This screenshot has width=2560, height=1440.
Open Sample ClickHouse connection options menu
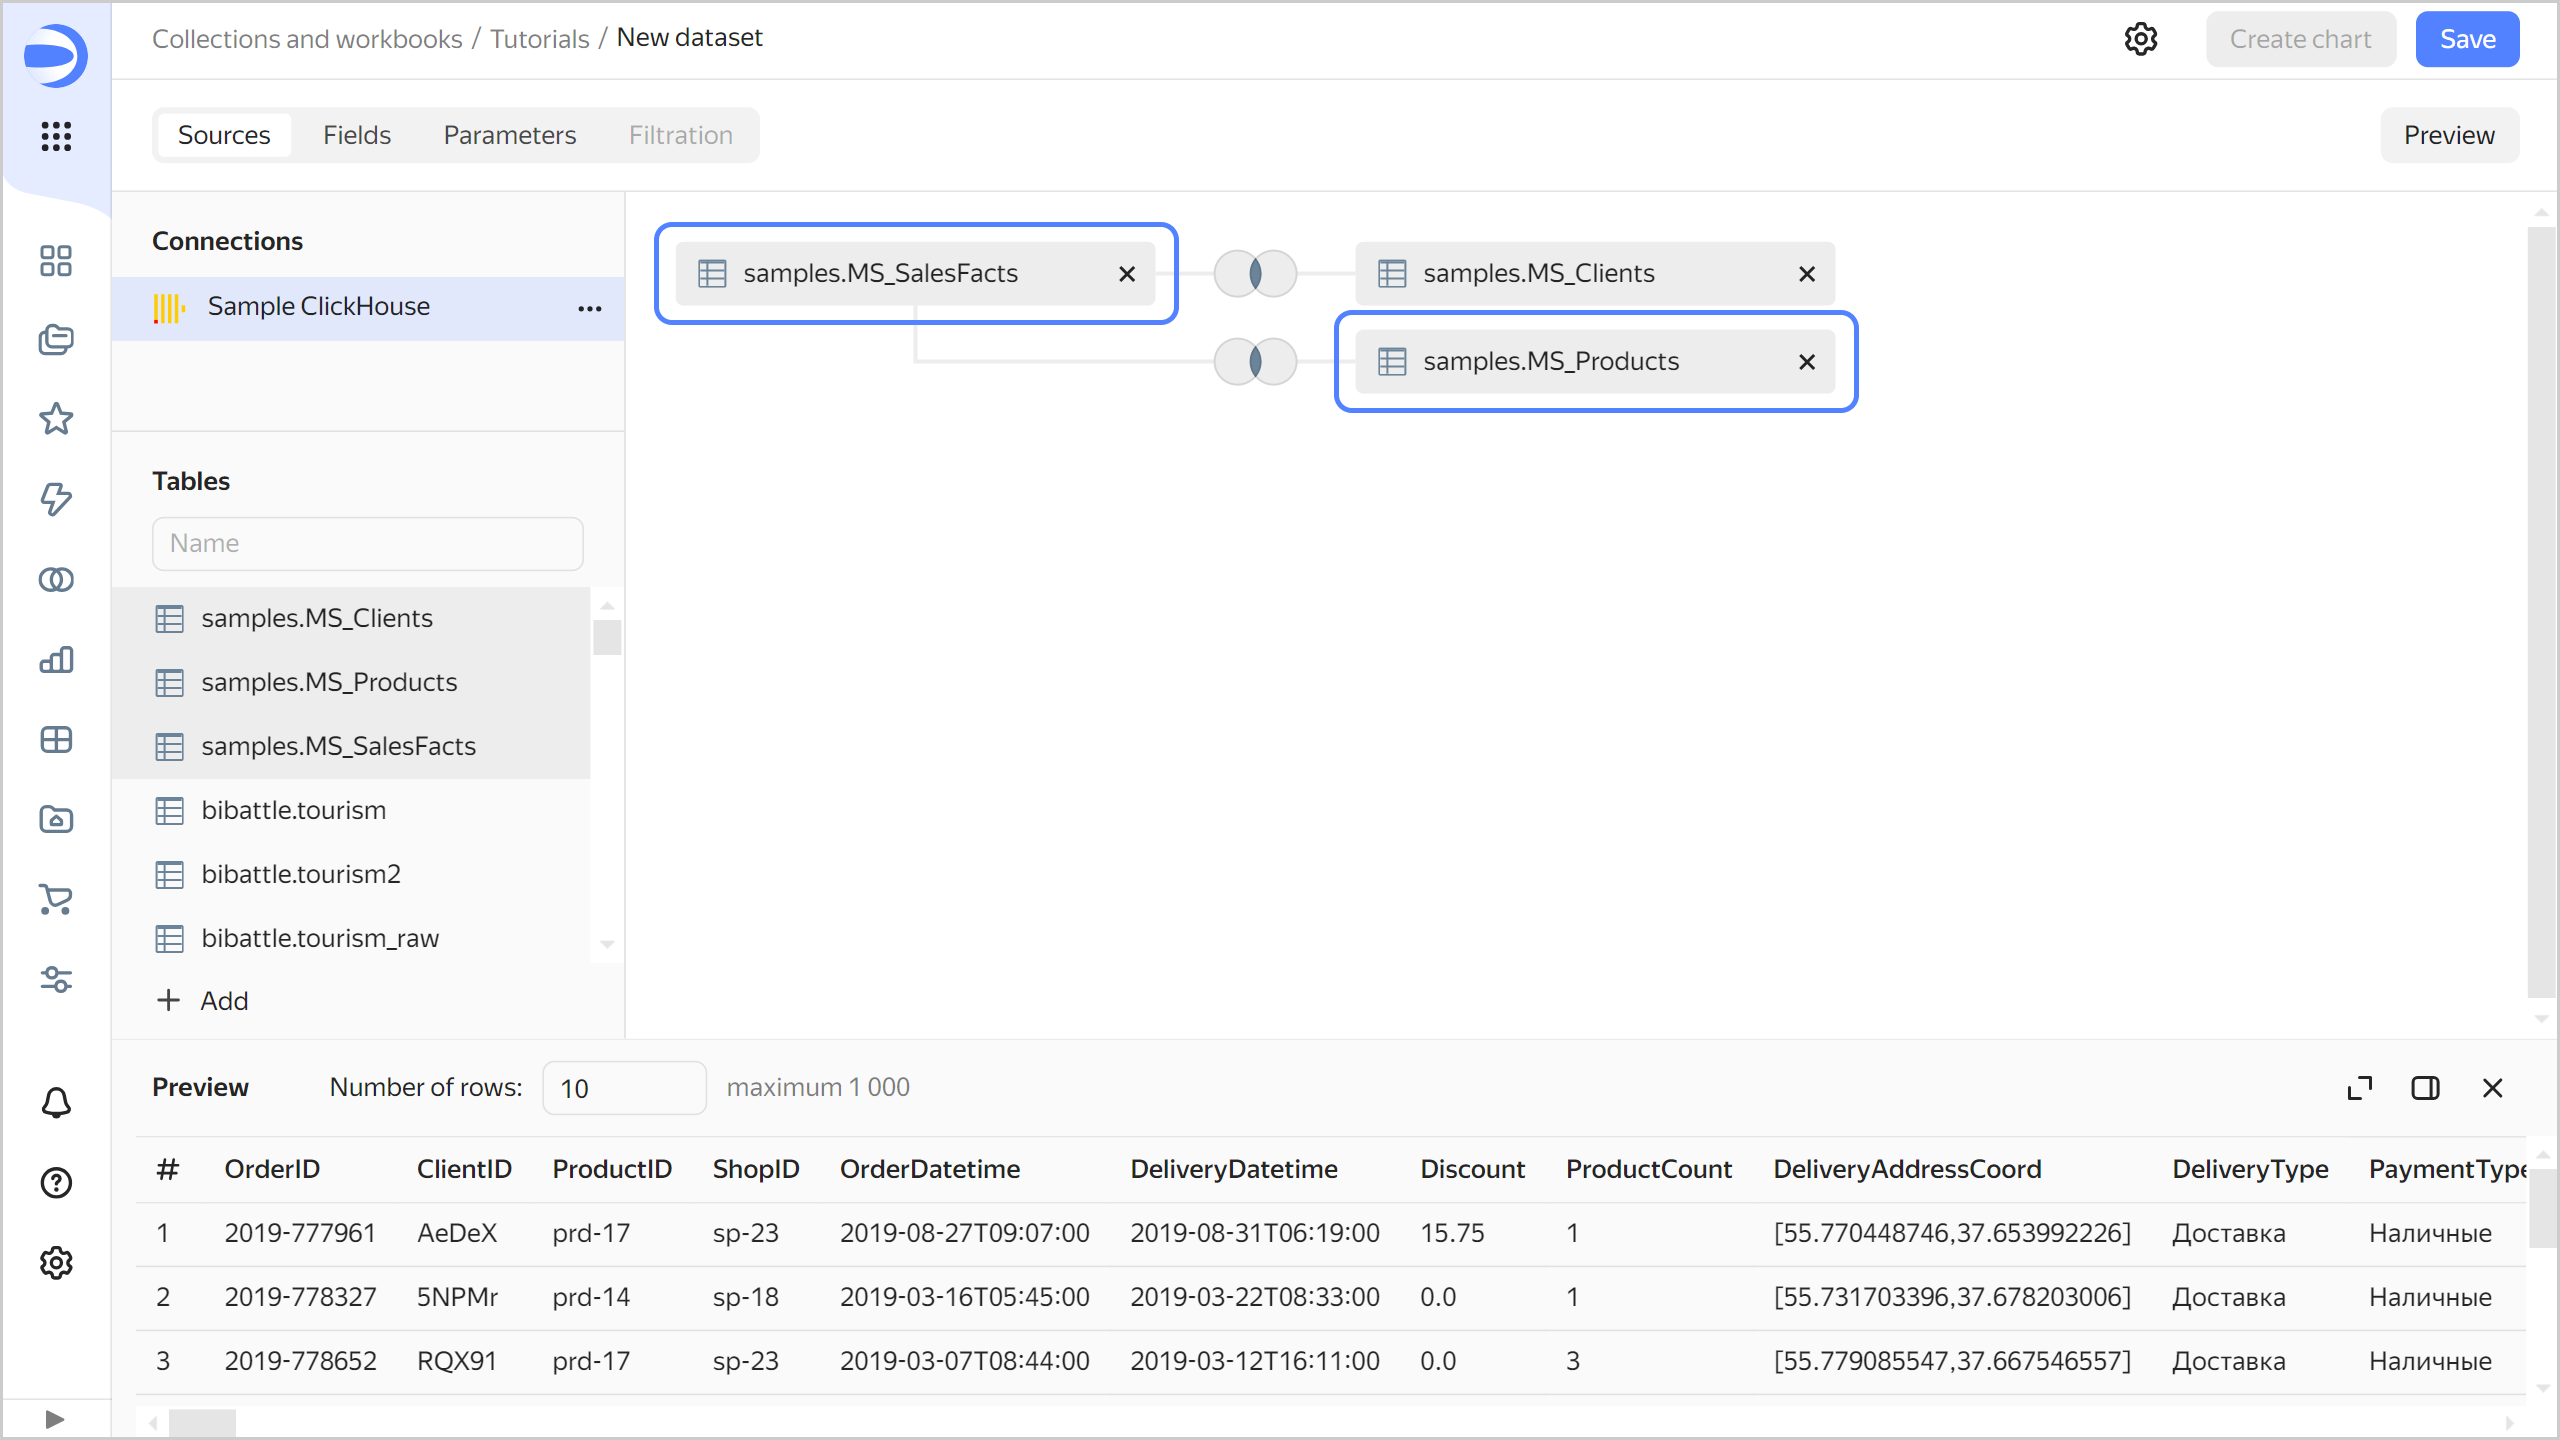point(590,308)
